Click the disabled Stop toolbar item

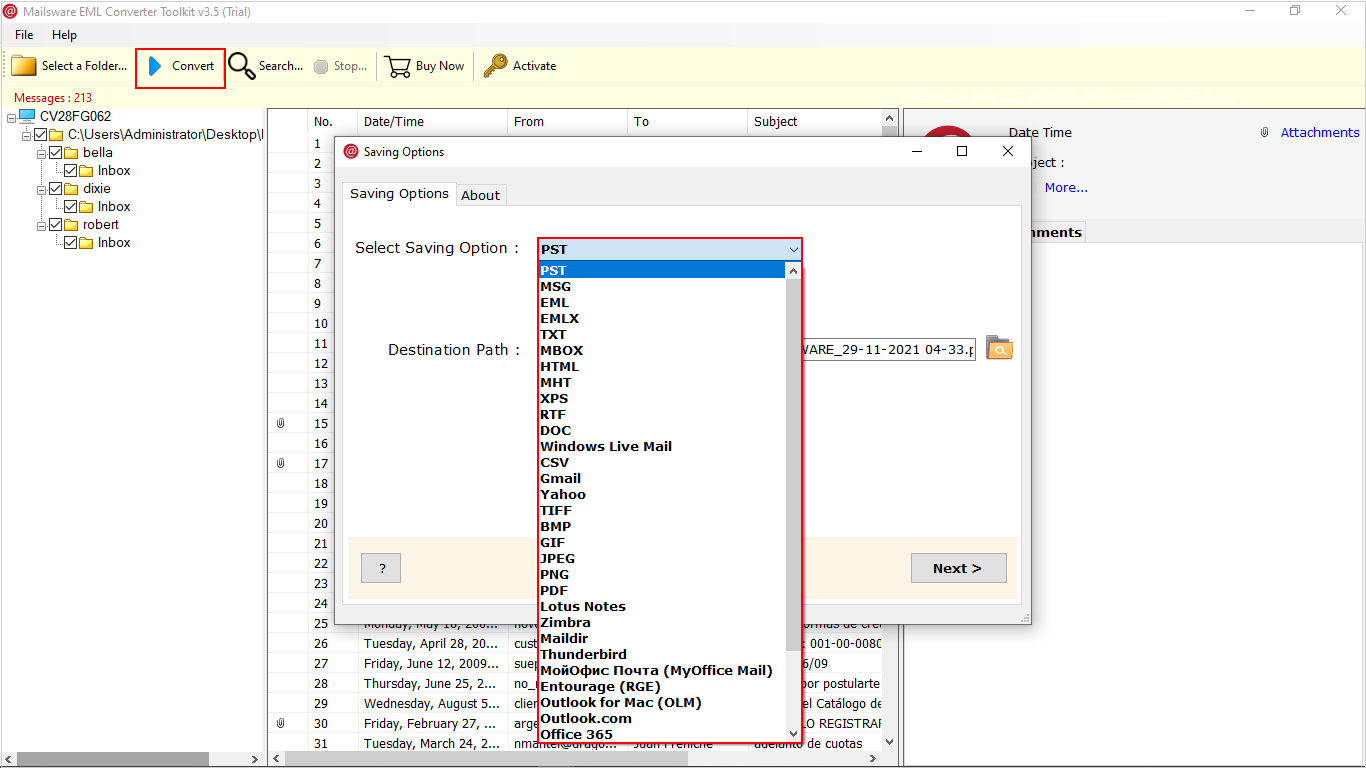pyautogui.click(x=340, y=66)
